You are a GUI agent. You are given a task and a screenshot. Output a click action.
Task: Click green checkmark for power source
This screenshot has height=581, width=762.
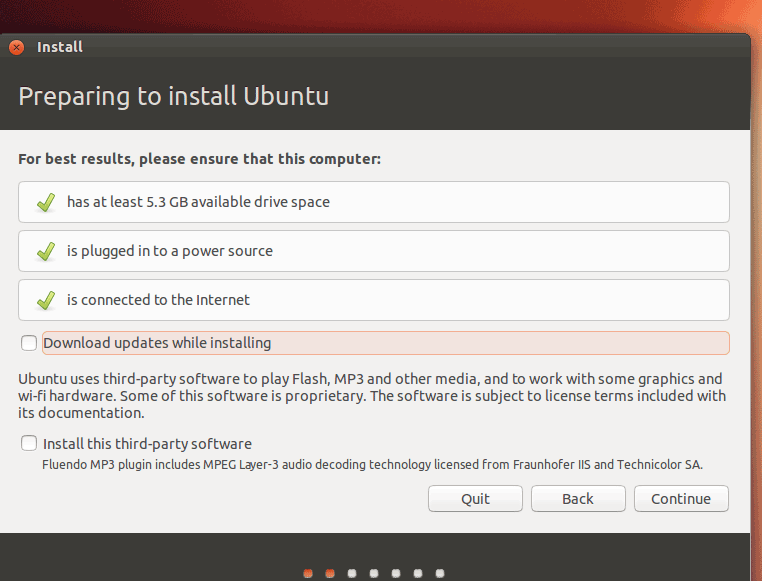coord(46,252)
